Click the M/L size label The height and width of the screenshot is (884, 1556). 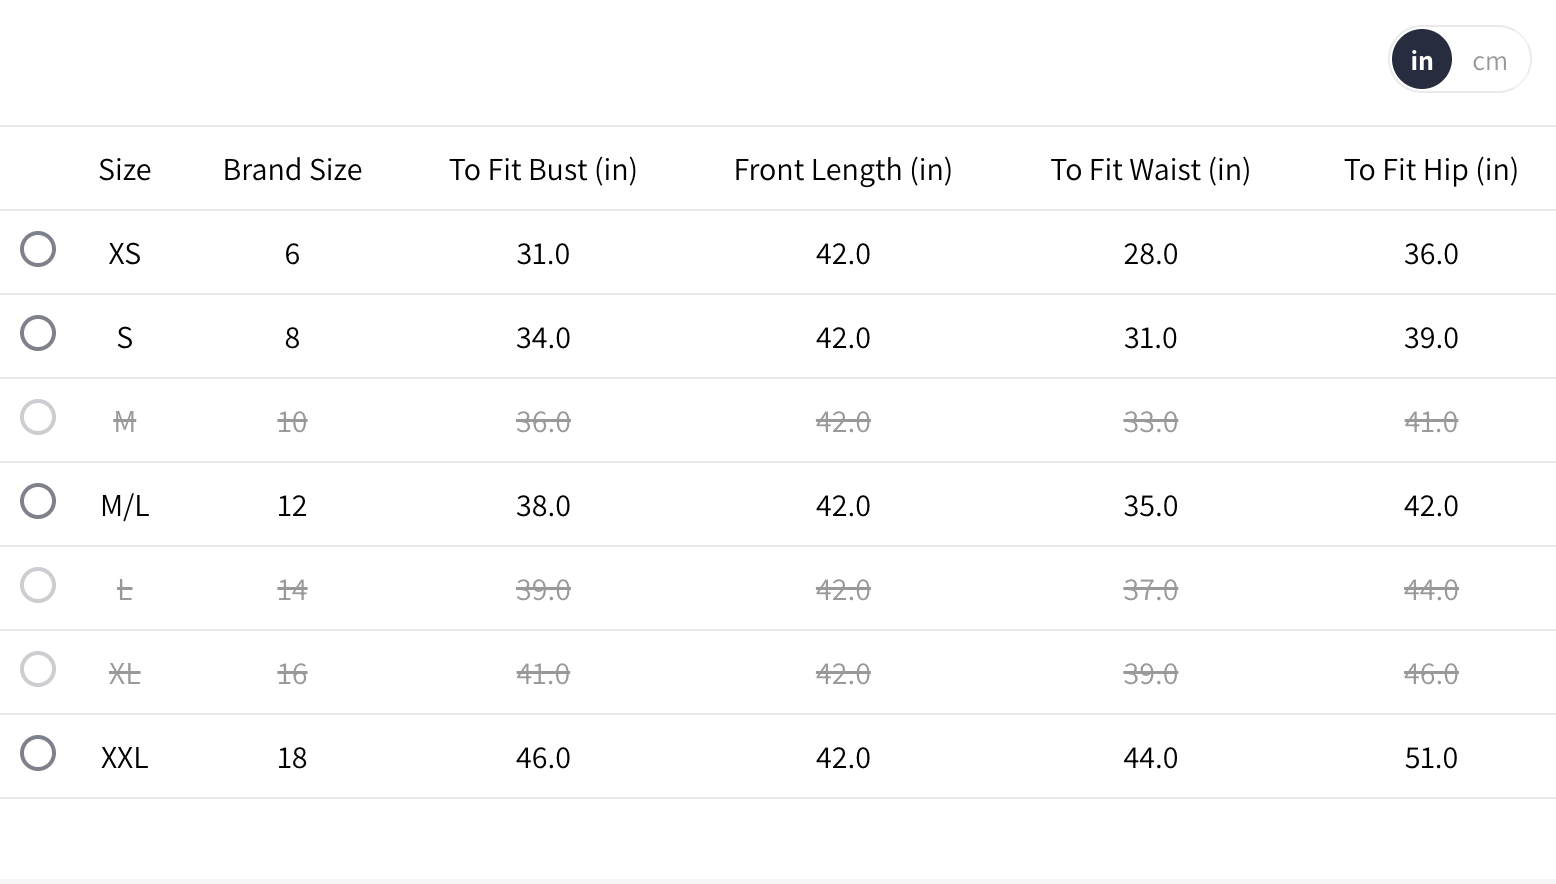point(125,506)
